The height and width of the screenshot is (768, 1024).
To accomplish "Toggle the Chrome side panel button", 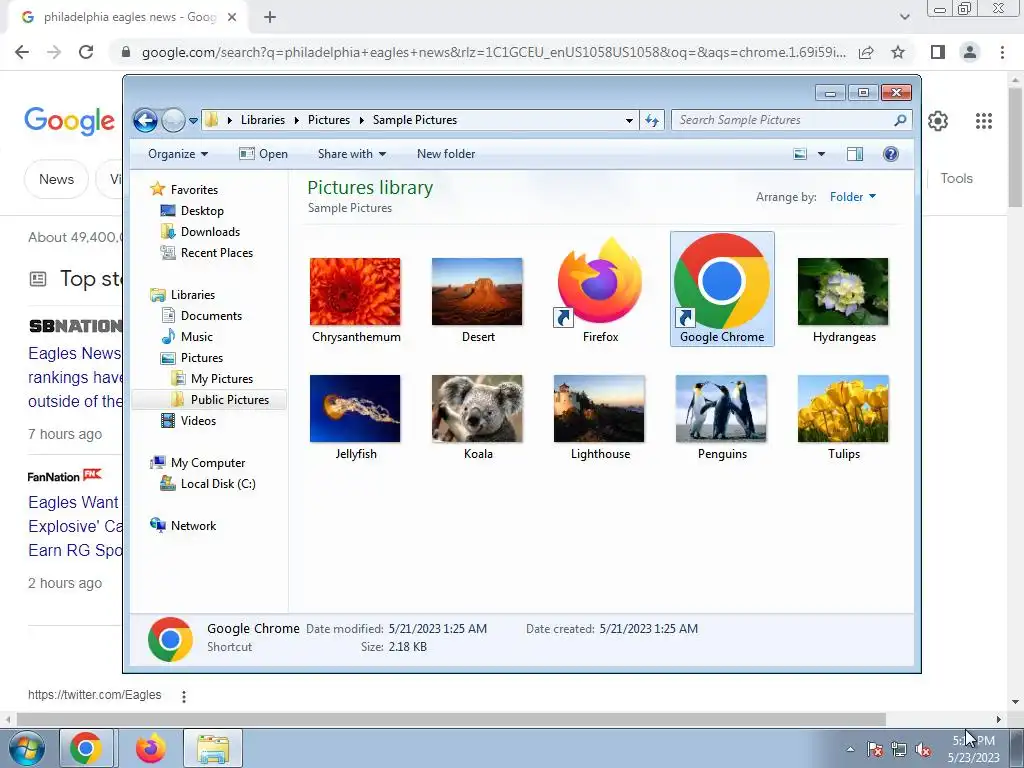I will click(x=938, y=52).
